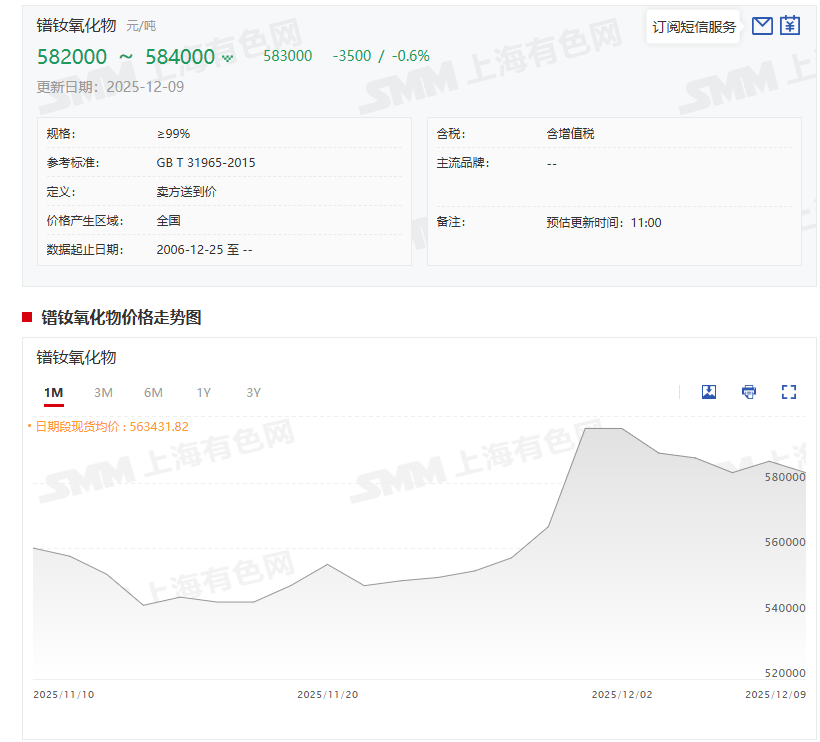Click the 镨钕氧化物 product title at top
820x742 pixels.
coord(76,25)
